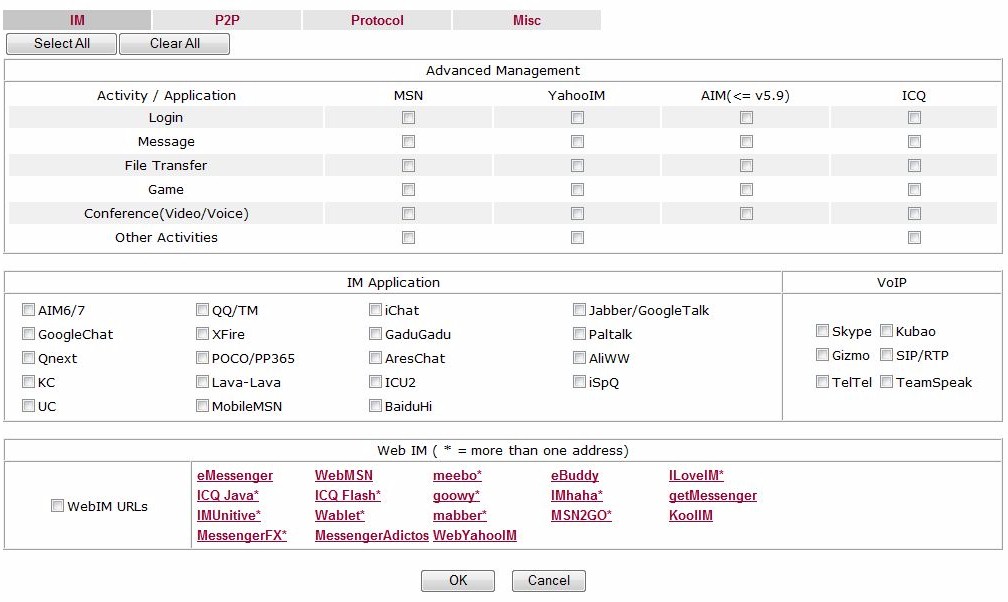Toggle ICQ File Transfer checkbox
Screen dimensions: 1008x602
tap(914, 165)
